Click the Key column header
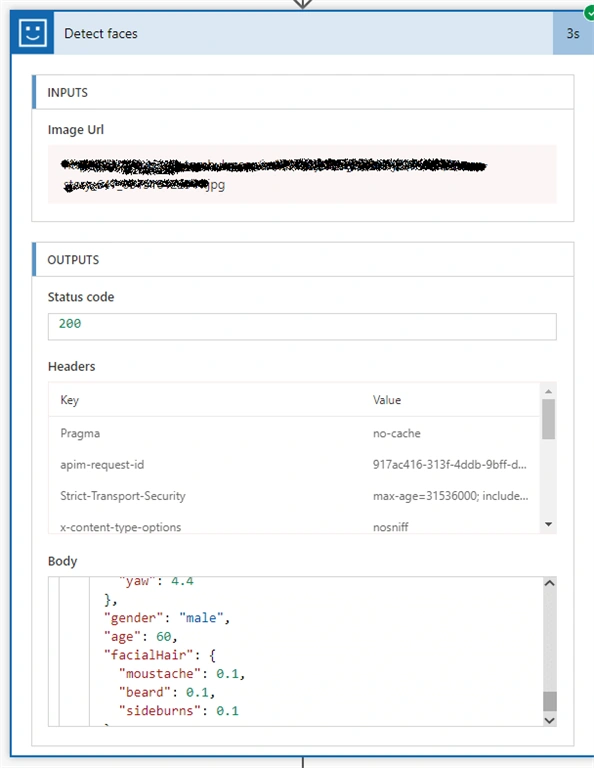Image resolution: width=594 pixels, height=768 pixels. 70,400
